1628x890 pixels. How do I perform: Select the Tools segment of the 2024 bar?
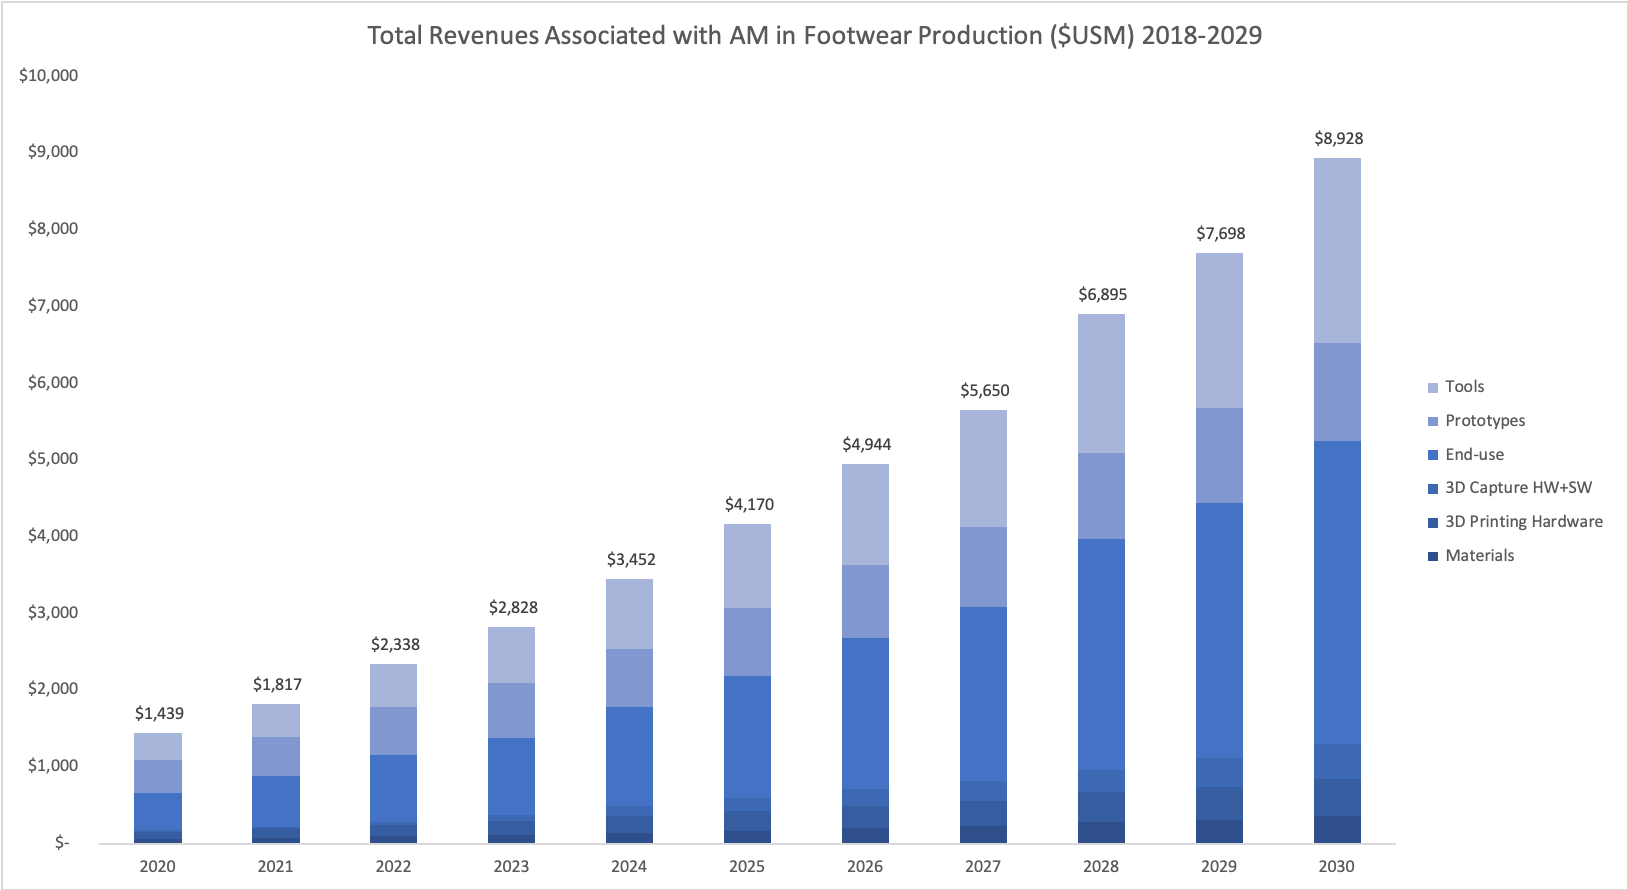[x=629, y=614]
